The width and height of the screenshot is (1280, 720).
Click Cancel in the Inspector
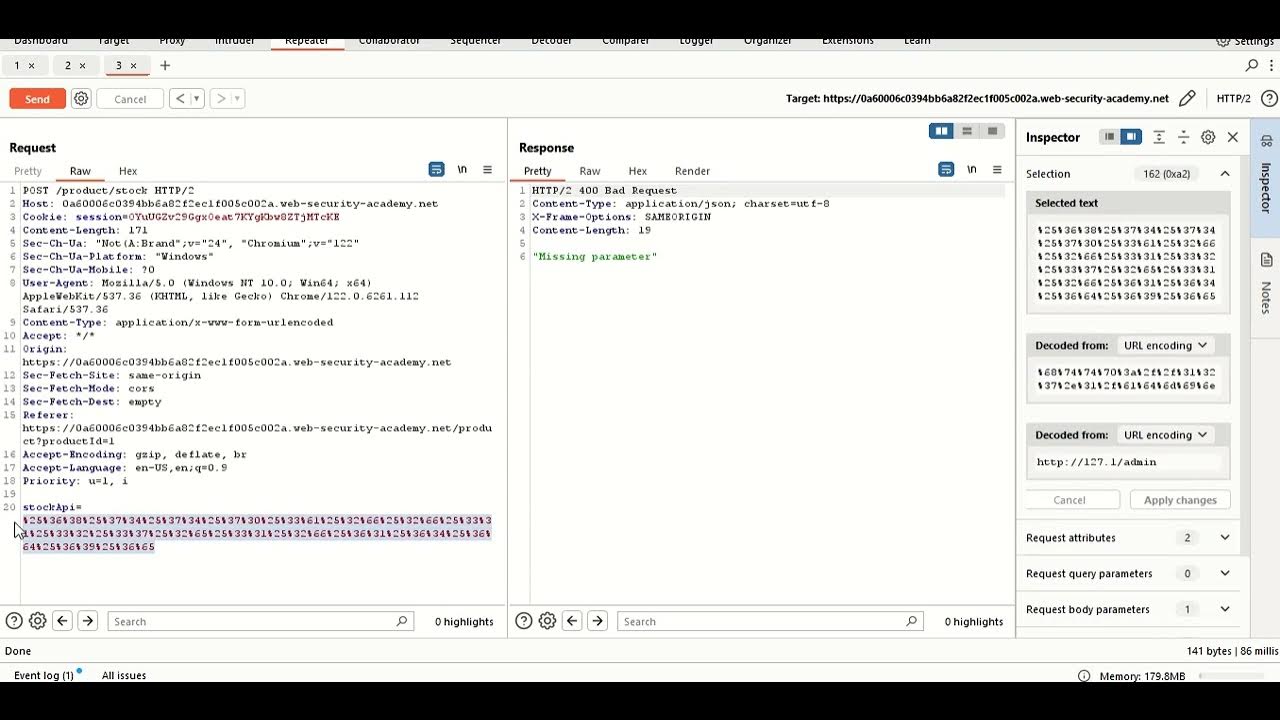pos(1069,500)
